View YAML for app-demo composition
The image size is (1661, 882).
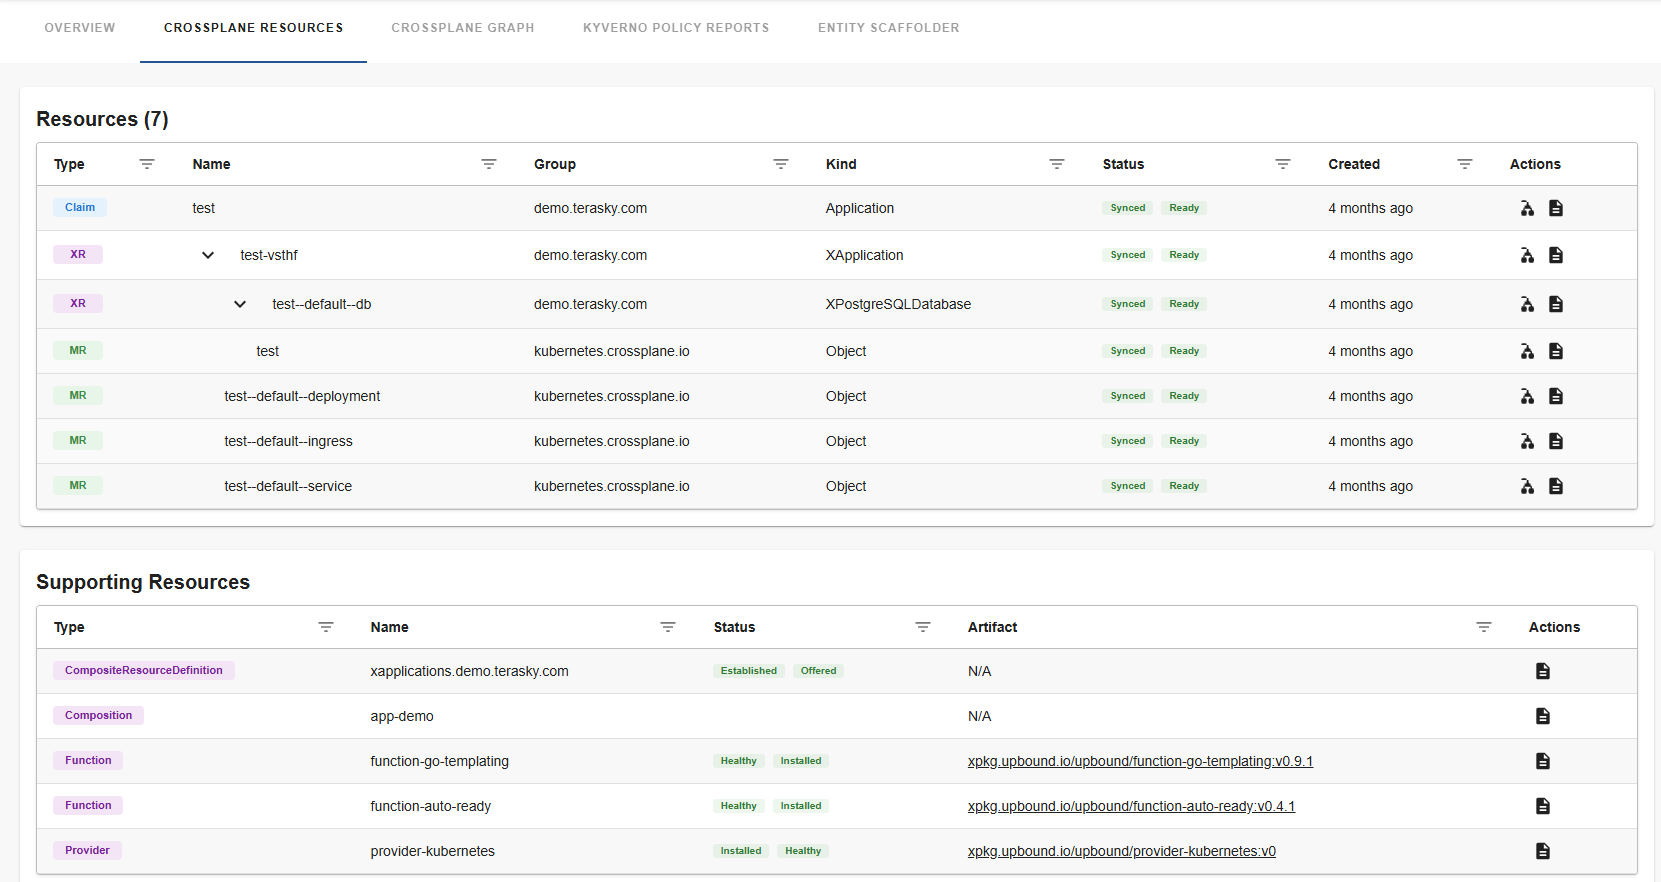1543,716
